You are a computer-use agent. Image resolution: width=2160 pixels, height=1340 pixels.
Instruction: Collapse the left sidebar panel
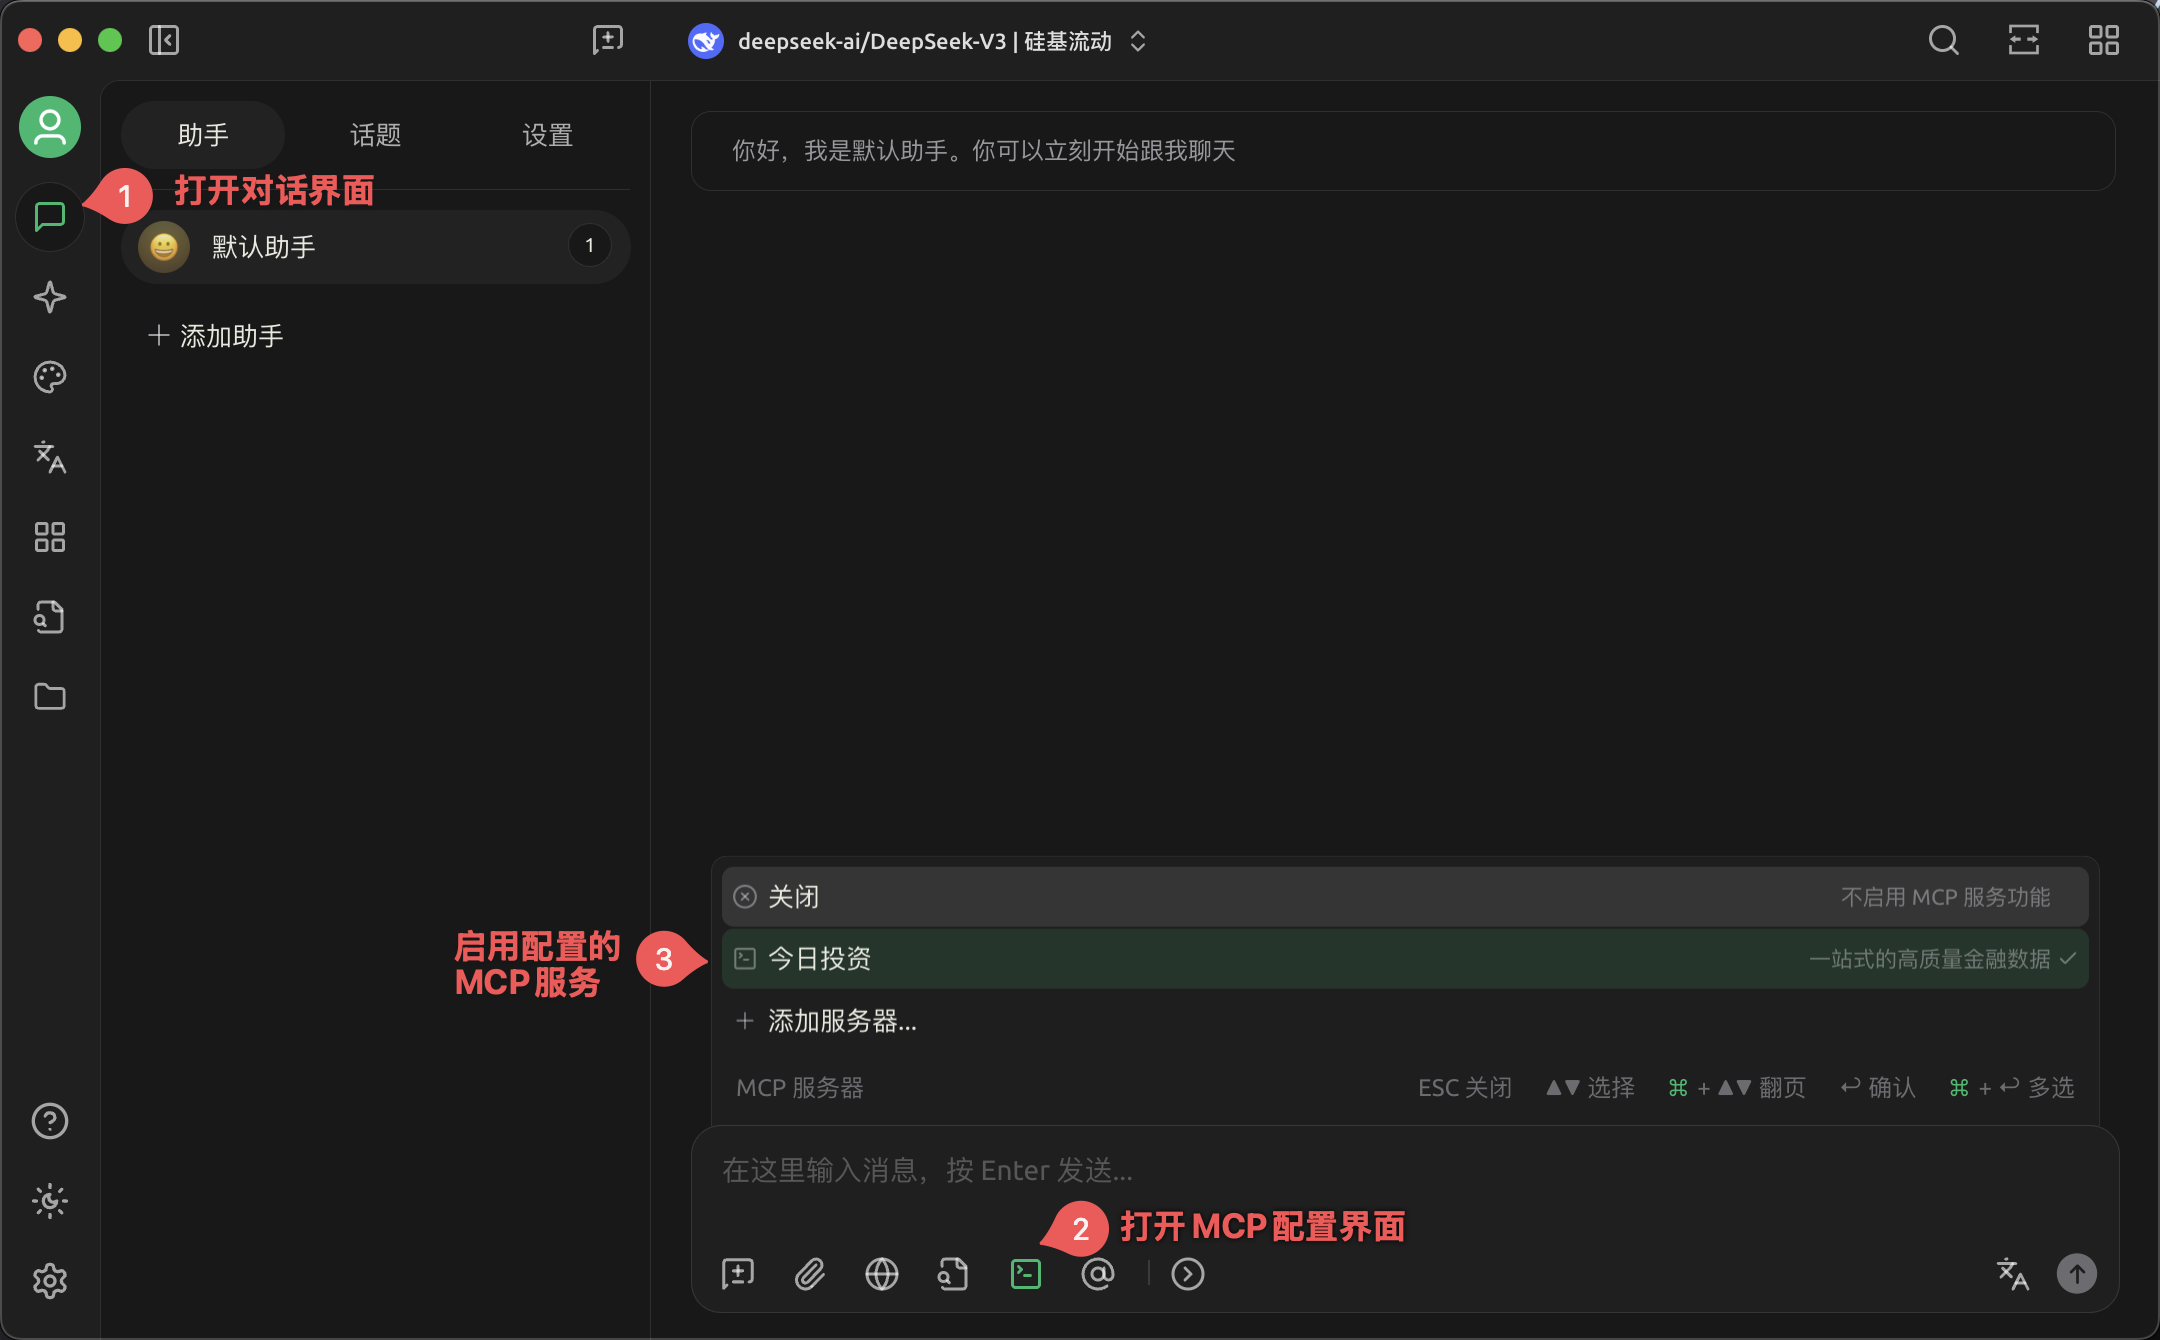164,41
